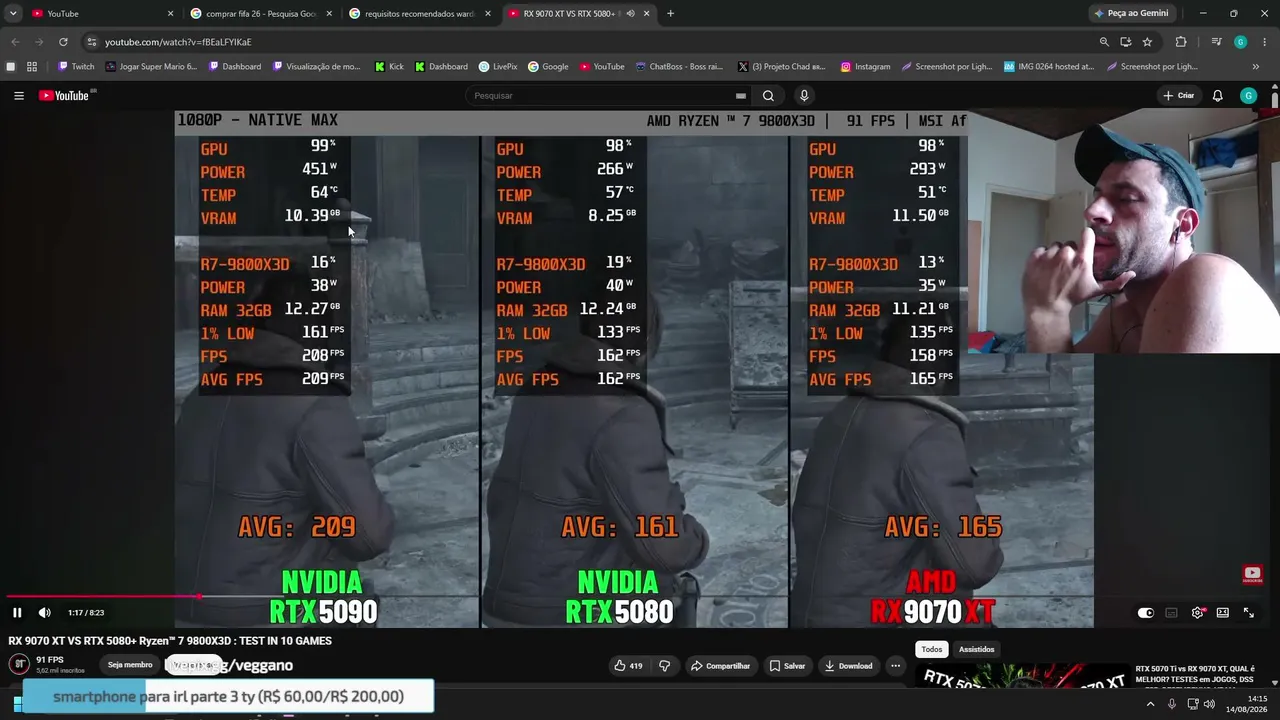Open the ChatBoss bookmark
1280x720 pixels.
[679, 67]
